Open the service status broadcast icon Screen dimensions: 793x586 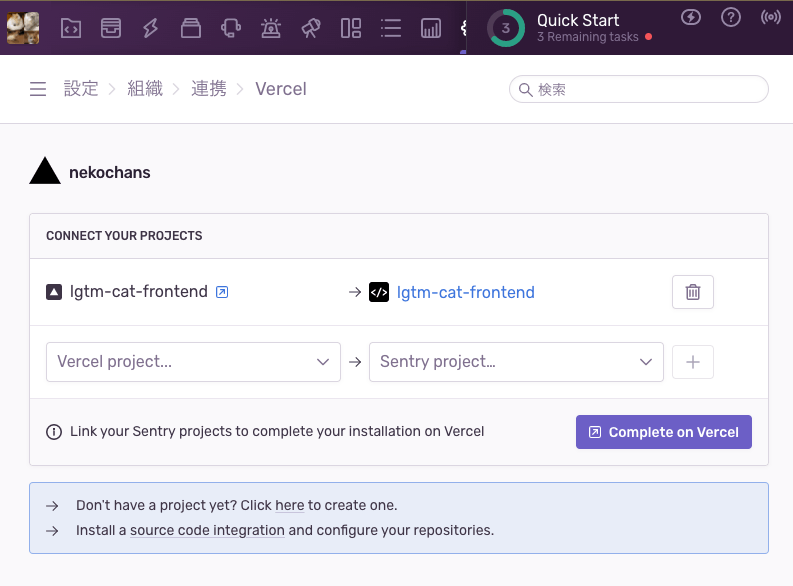click(770, 18)
